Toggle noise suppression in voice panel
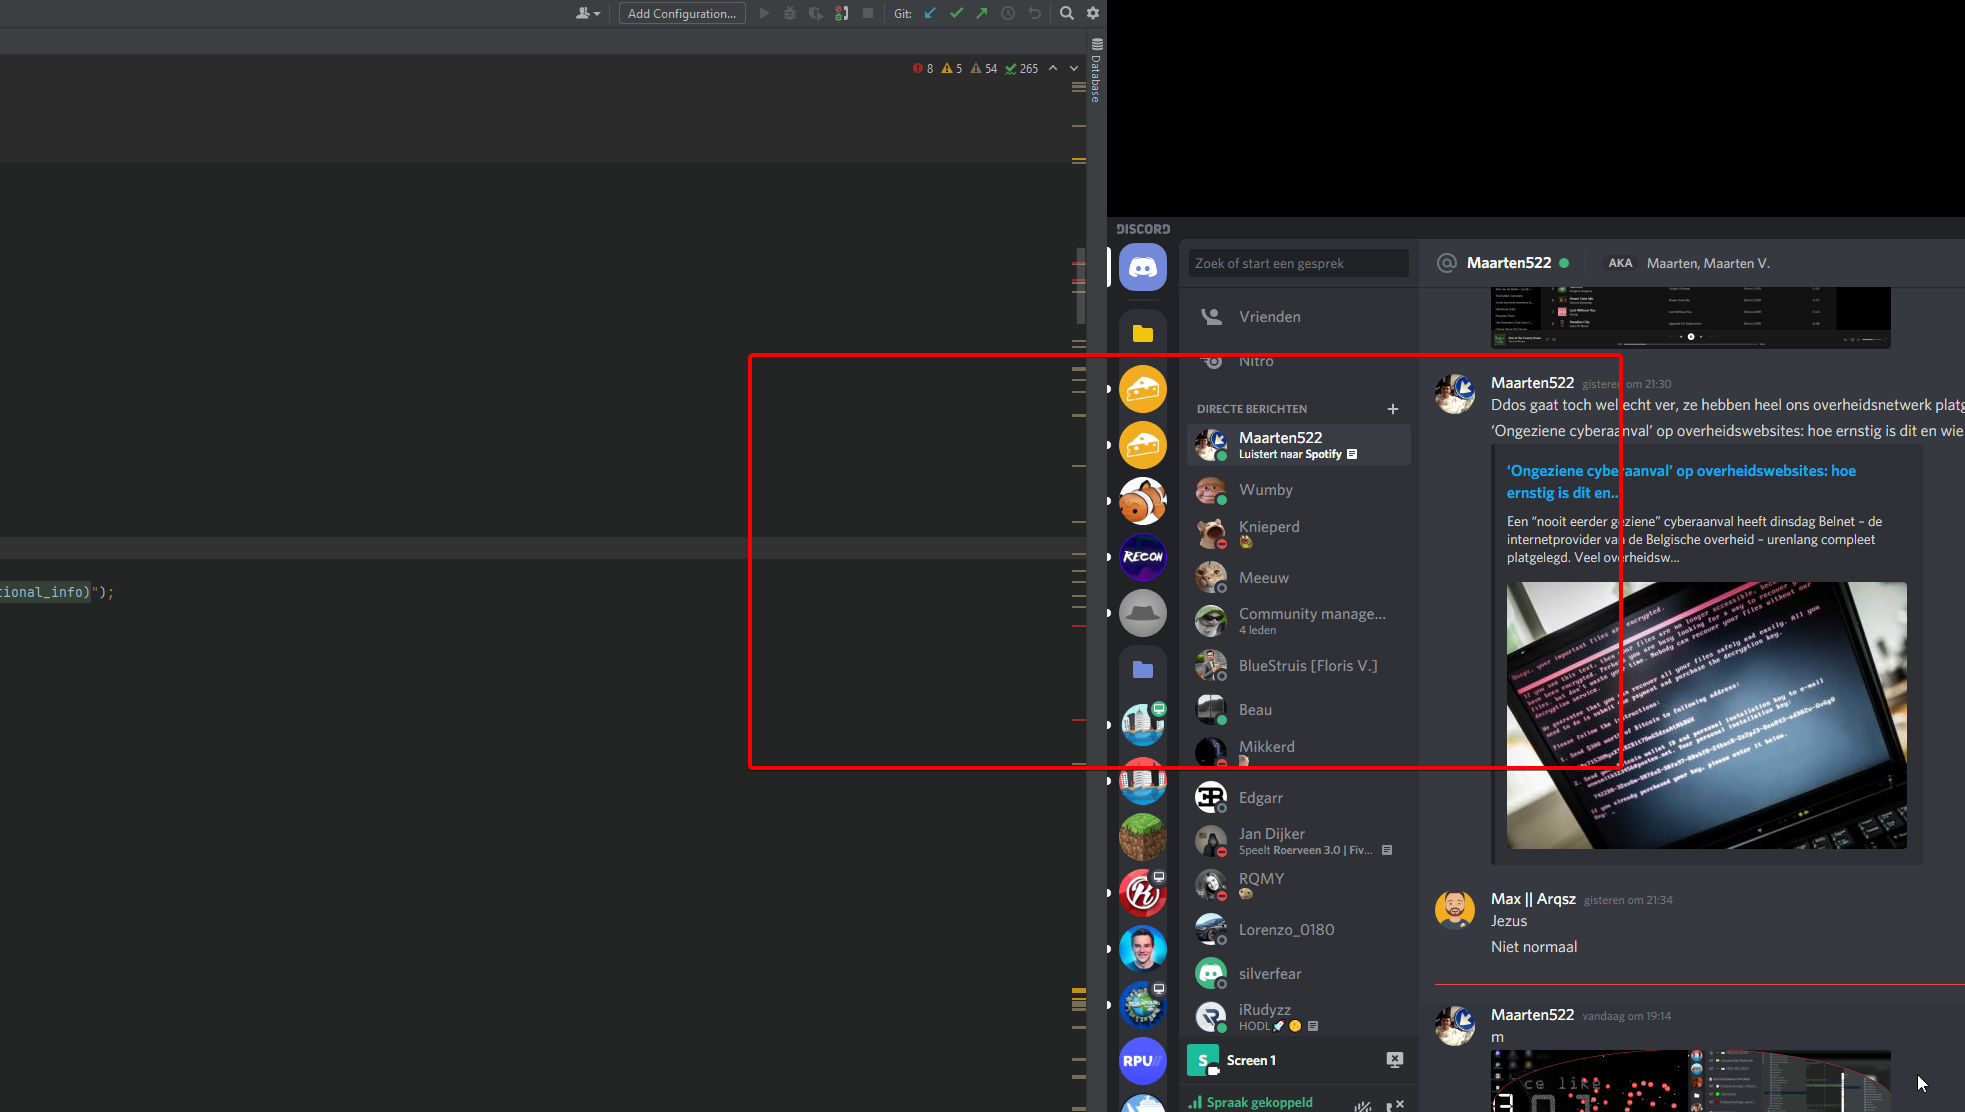Screen dimensions: 1965x1112 click(x=1363, y=1105)
